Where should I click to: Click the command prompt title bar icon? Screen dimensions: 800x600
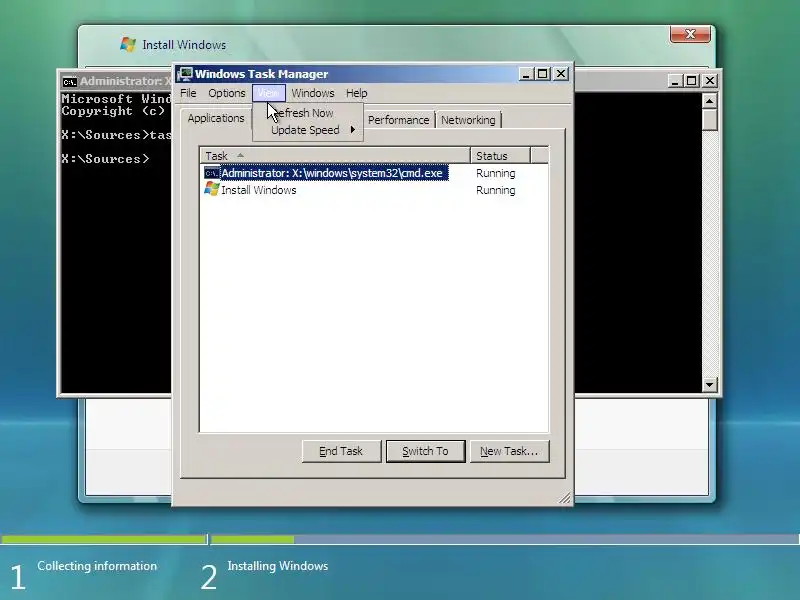click(69, 82)
